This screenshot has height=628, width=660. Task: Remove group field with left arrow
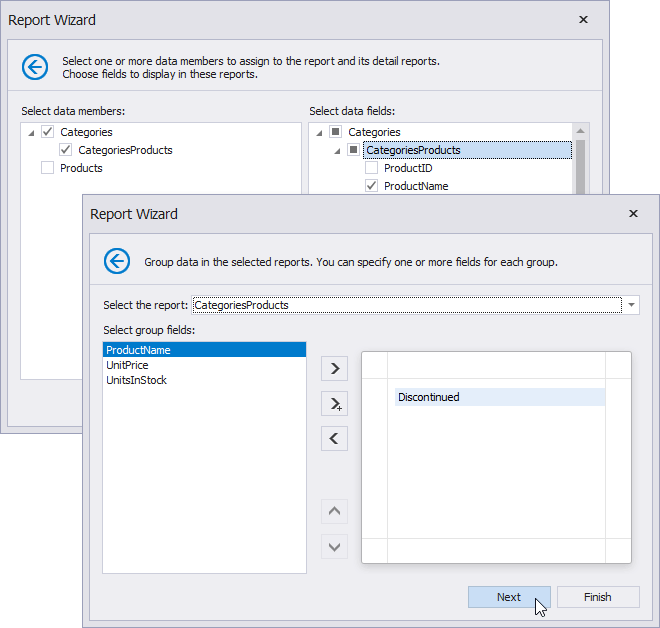[334, 438]
